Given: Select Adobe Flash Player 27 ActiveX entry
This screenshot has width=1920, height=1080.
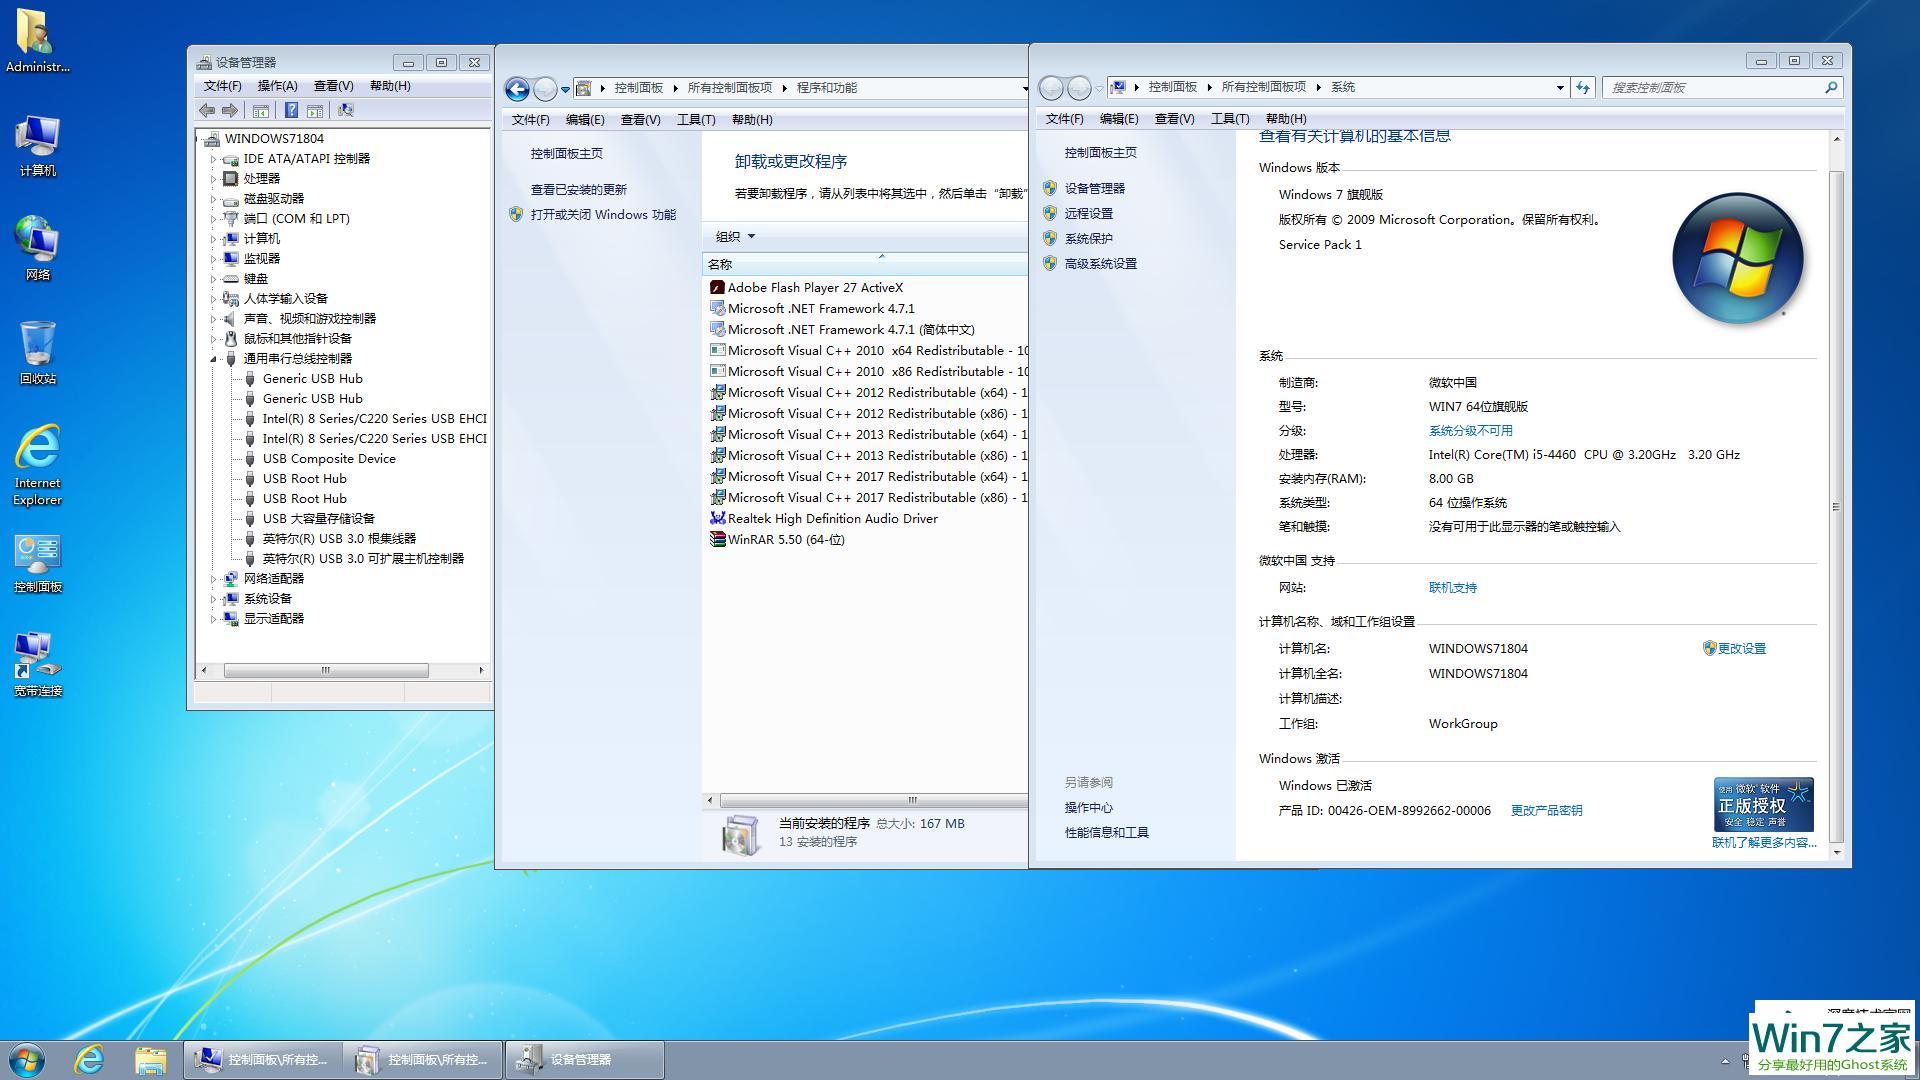Looking at the screenshot, I should tap(815, 286).
